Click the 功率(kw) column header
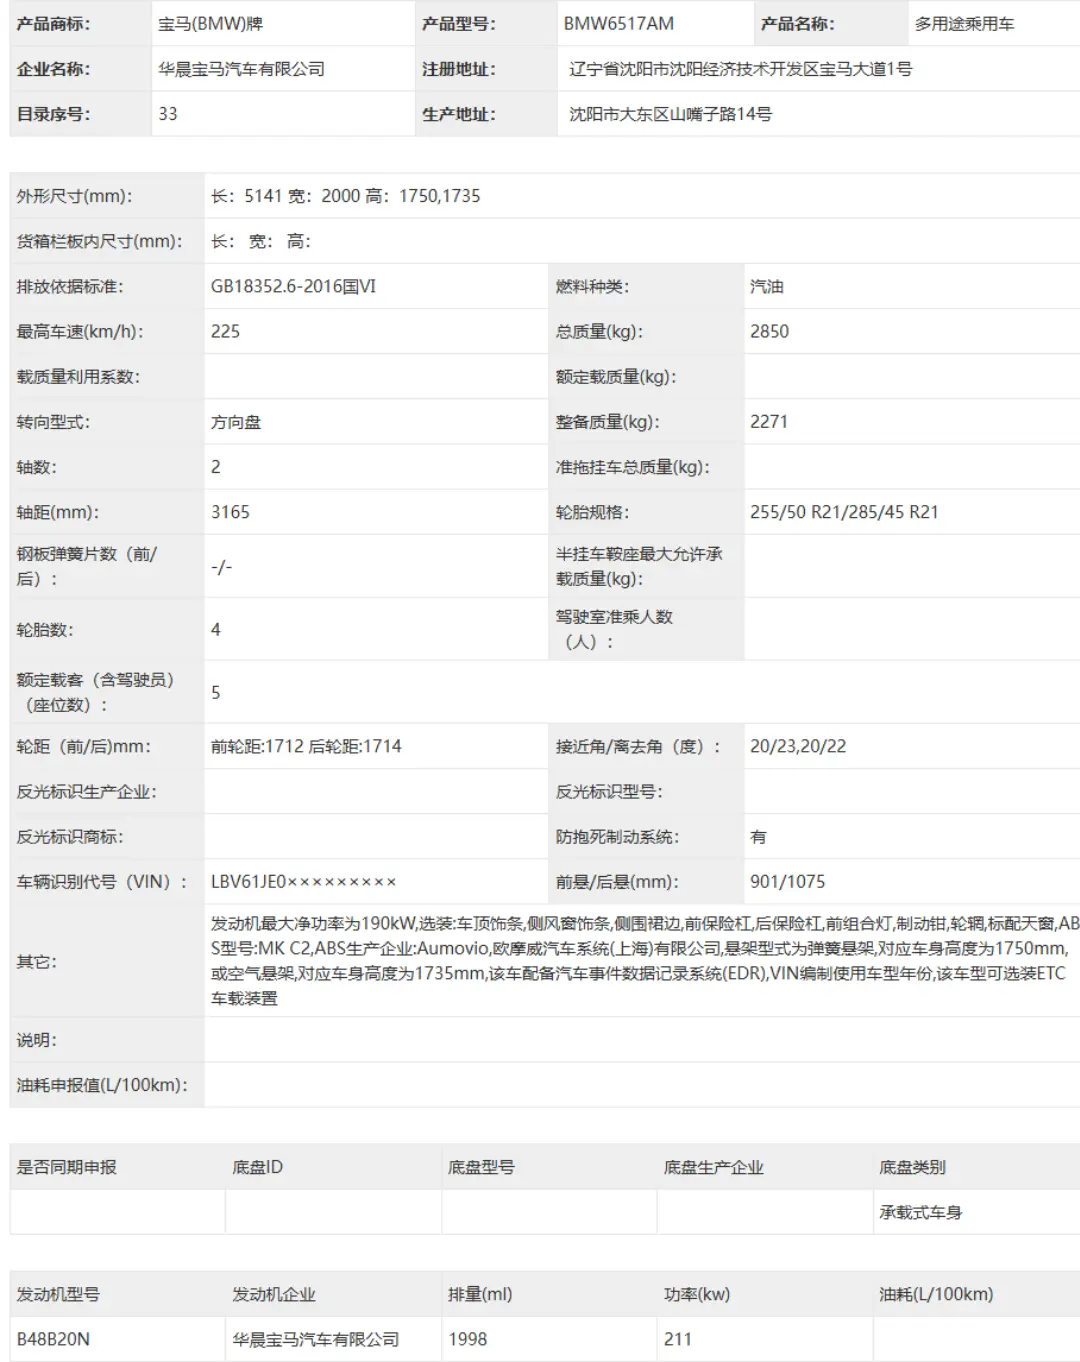Viewport: 1080px width, 1362px height. (x=697, y=1294)
